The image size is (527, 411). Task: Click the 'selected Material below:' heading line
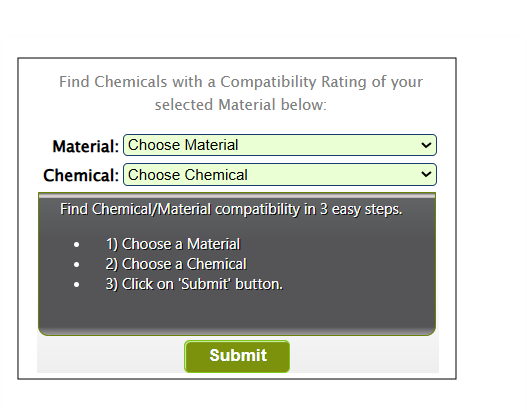click(241, 105)
